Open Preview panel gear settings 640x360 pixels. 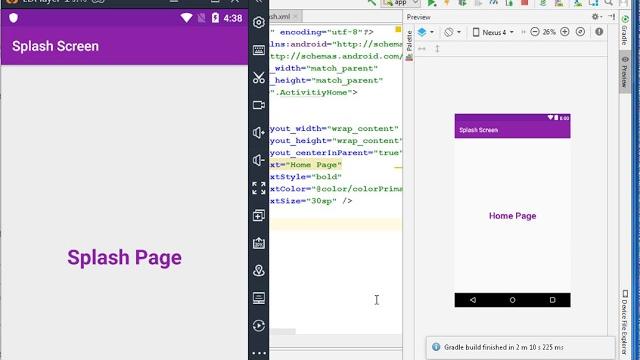(x=596, y=17)
